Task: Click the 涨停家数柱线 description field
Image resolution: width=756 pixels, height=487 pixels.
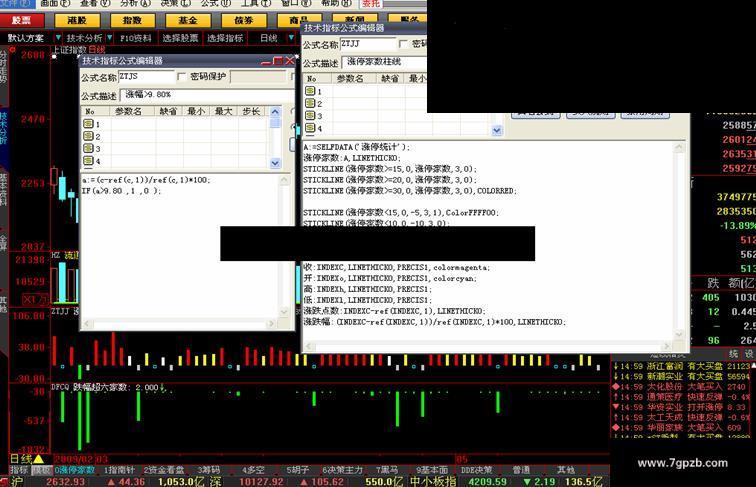Action: pos(384,62)
